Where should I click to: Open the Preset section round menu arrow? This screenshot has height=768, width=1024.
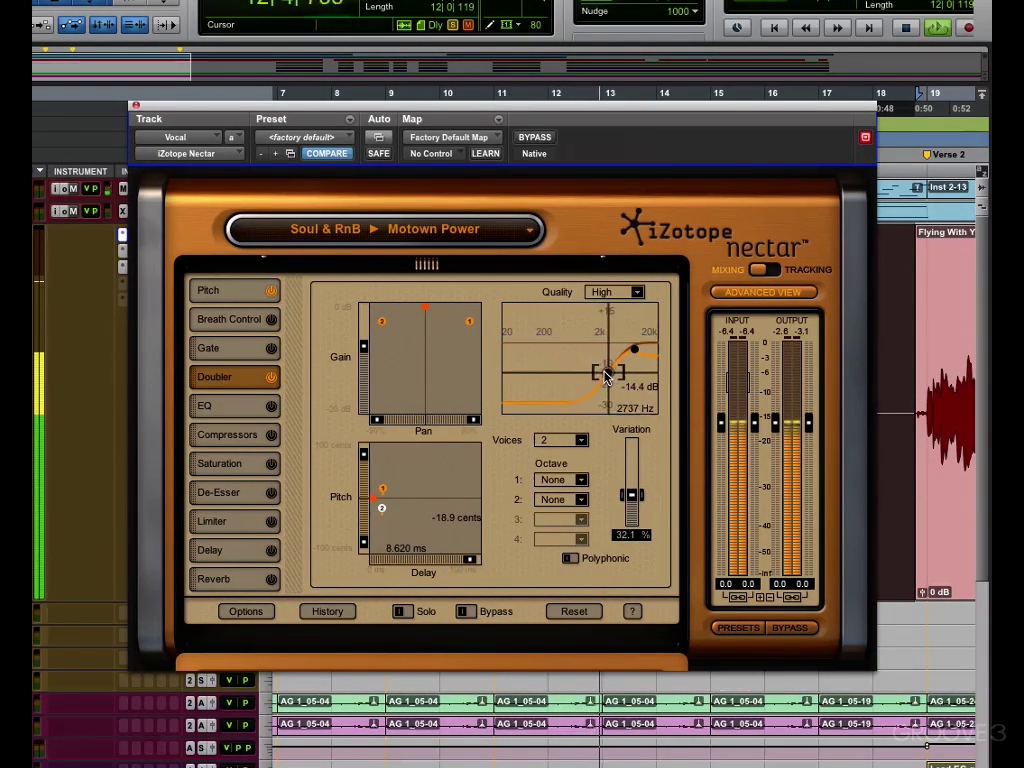click(350, 120)
